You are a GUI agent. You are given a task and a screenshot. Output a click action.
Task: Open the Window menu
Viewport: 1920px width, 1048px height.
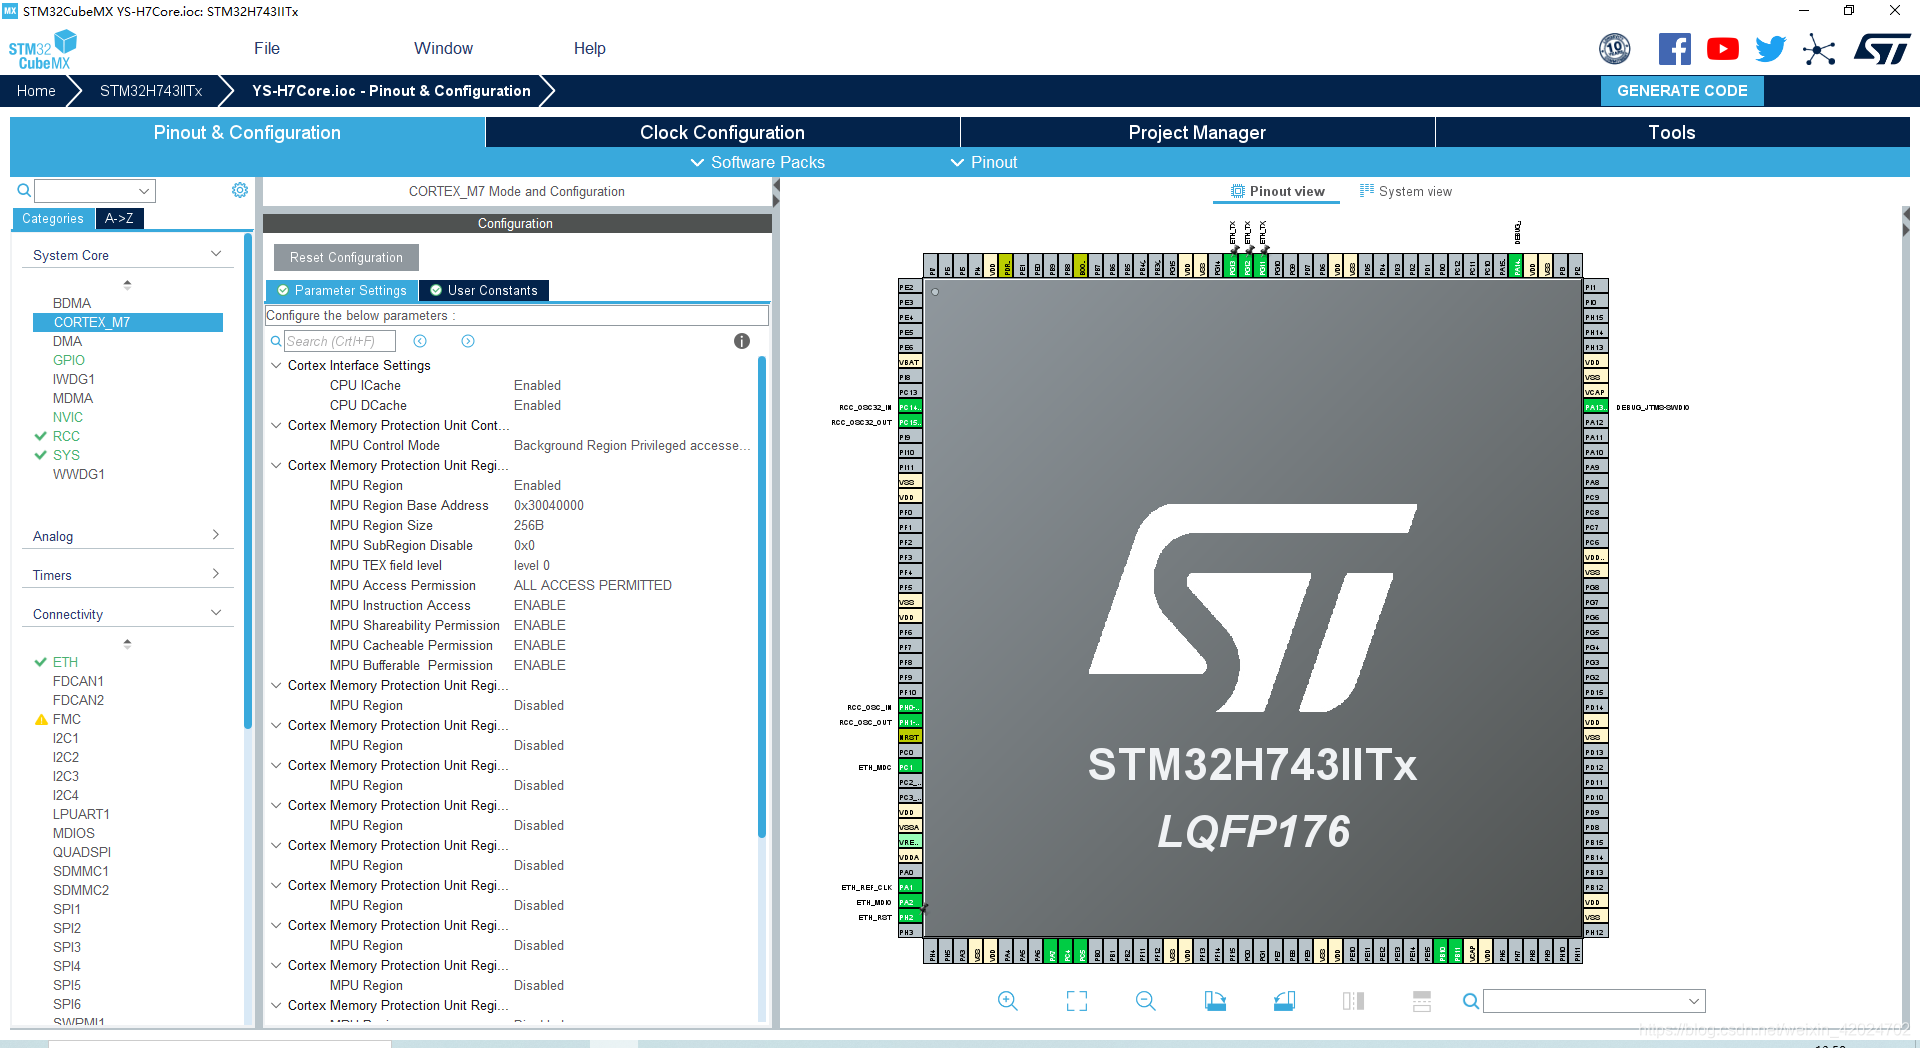(443, 48)
